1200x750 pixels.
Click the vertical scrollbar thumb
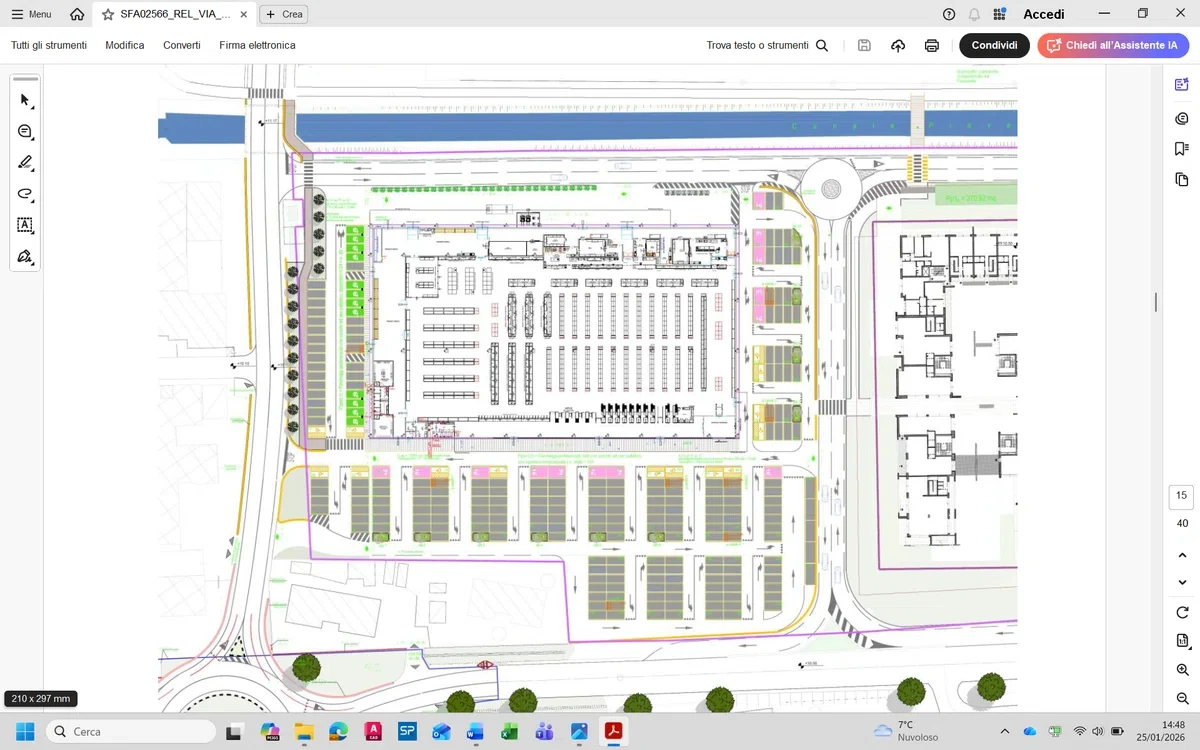pos(1156,301)
